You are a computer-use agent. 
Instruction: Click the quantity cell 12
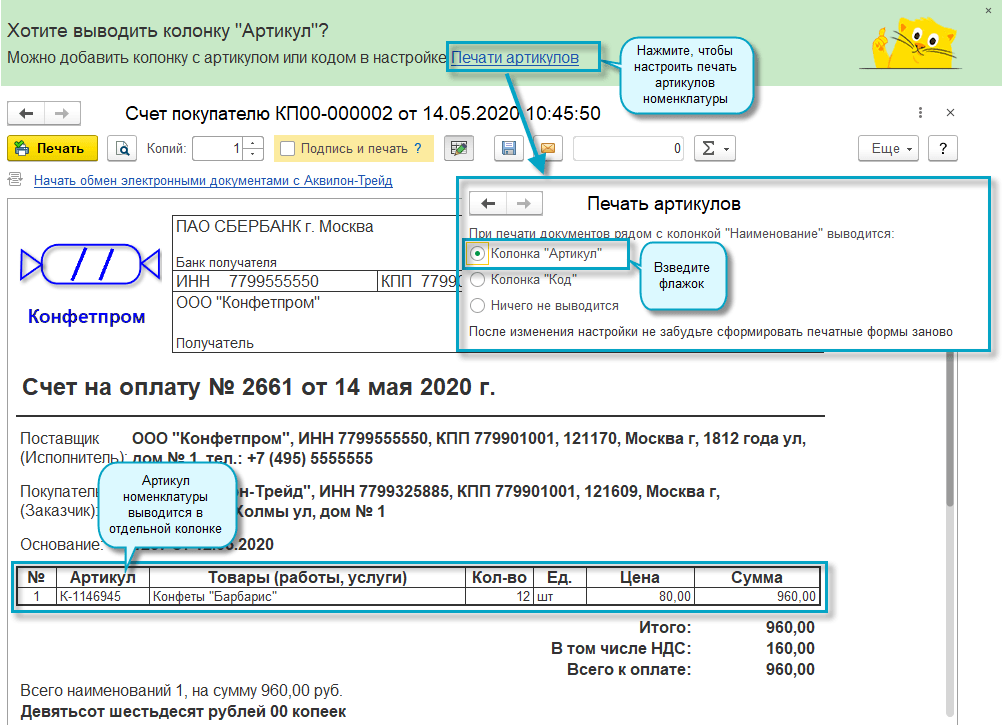coord(499,597)
